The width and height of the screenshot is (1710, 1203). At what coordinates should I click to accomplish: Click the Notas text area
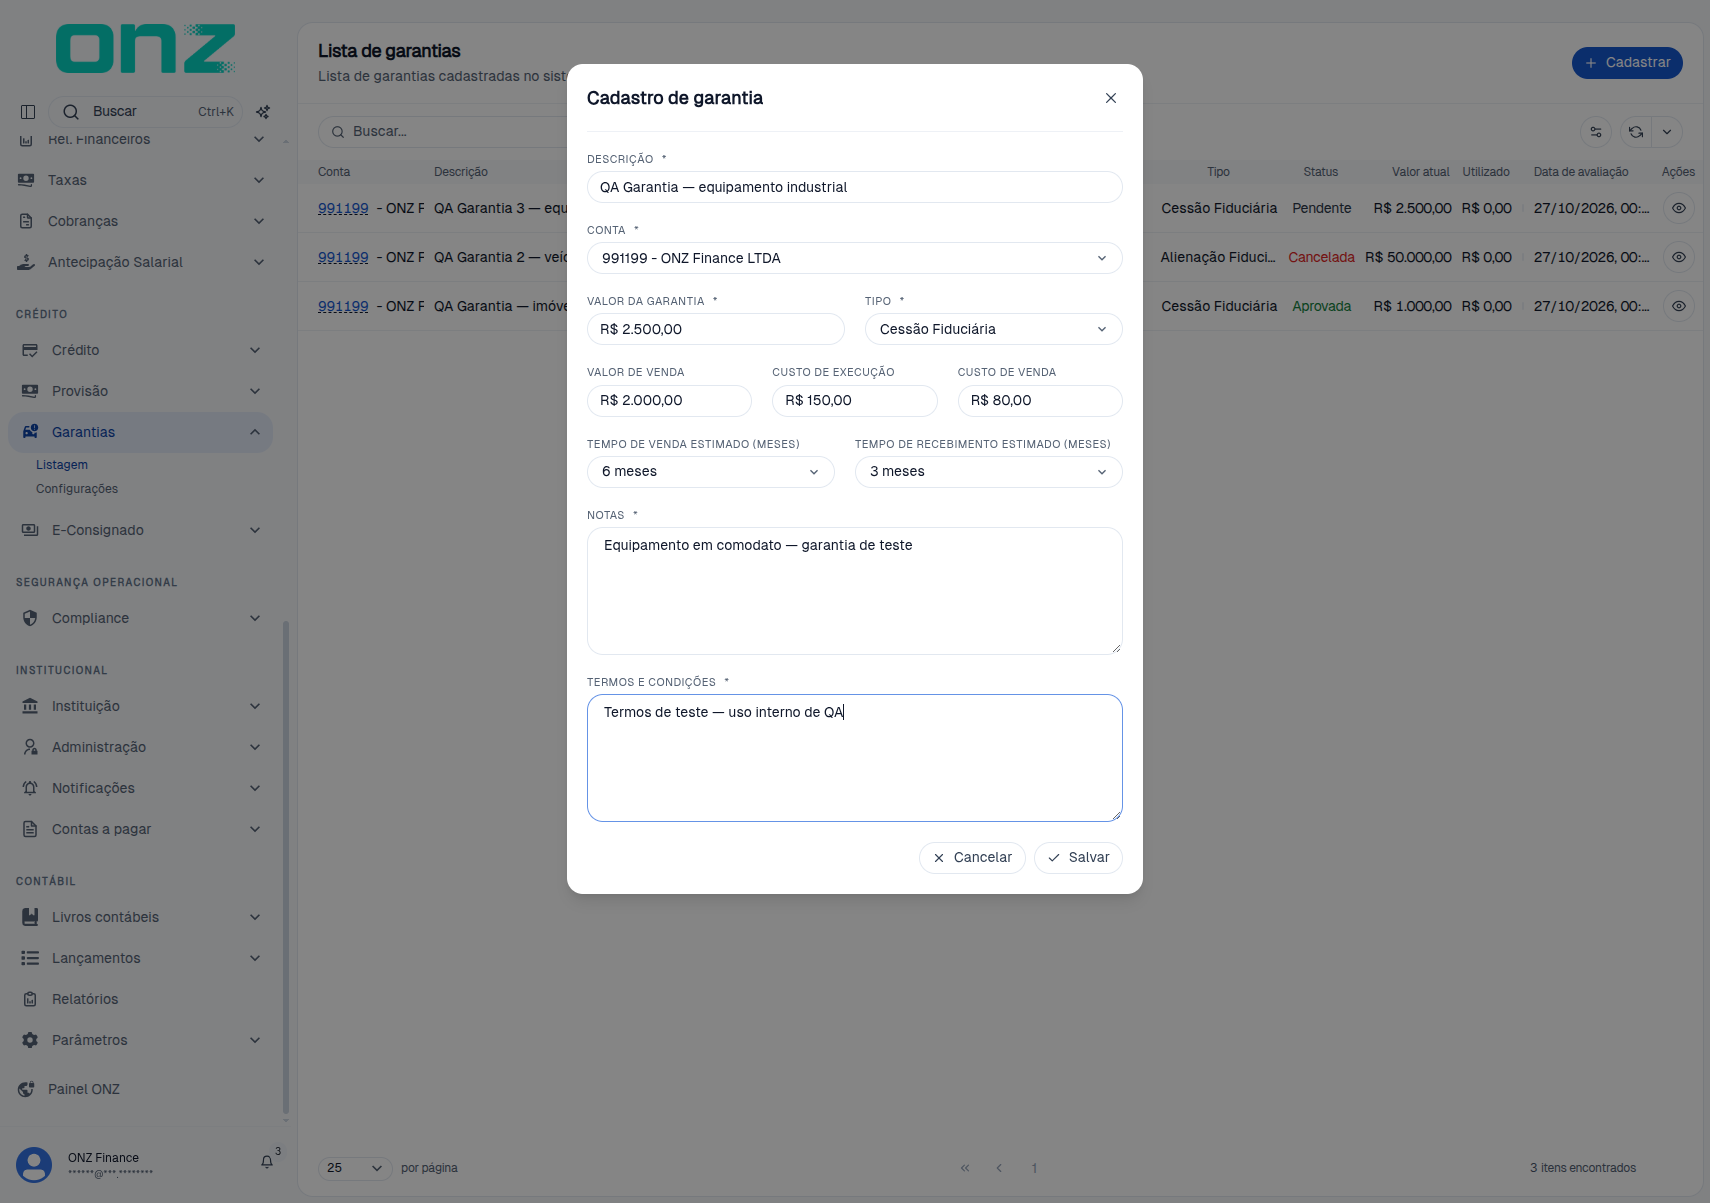coord(855,591)
